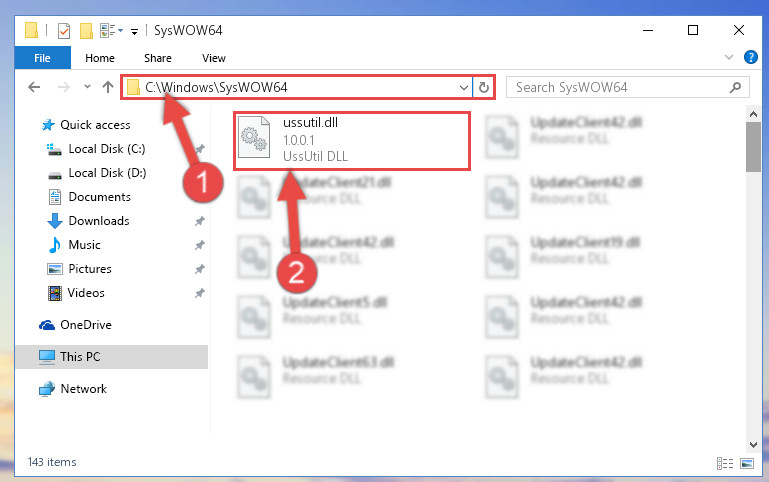Screen dimensions: 769x482
Task: Open the Help question mark icon
Action: point(750,57)
